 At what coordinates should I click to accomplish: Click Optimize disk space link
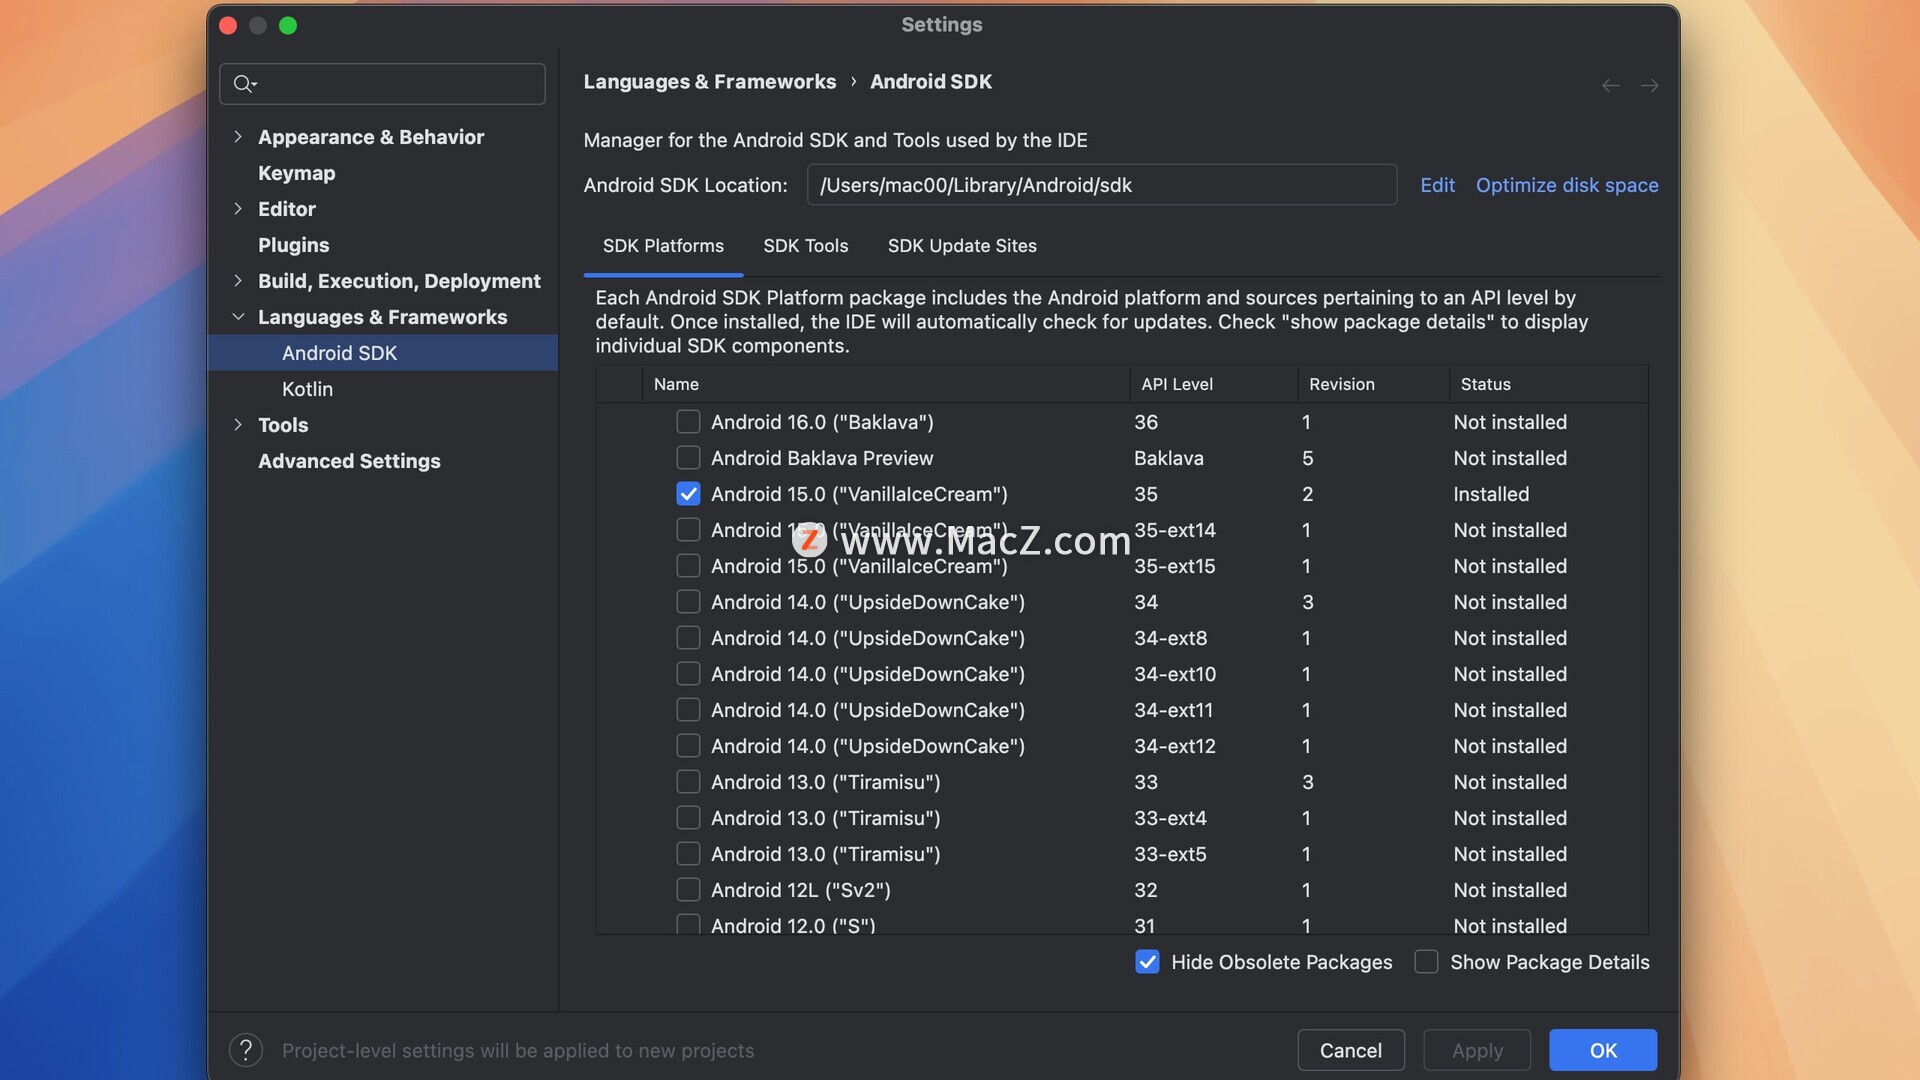click(x=1567, y=185)
